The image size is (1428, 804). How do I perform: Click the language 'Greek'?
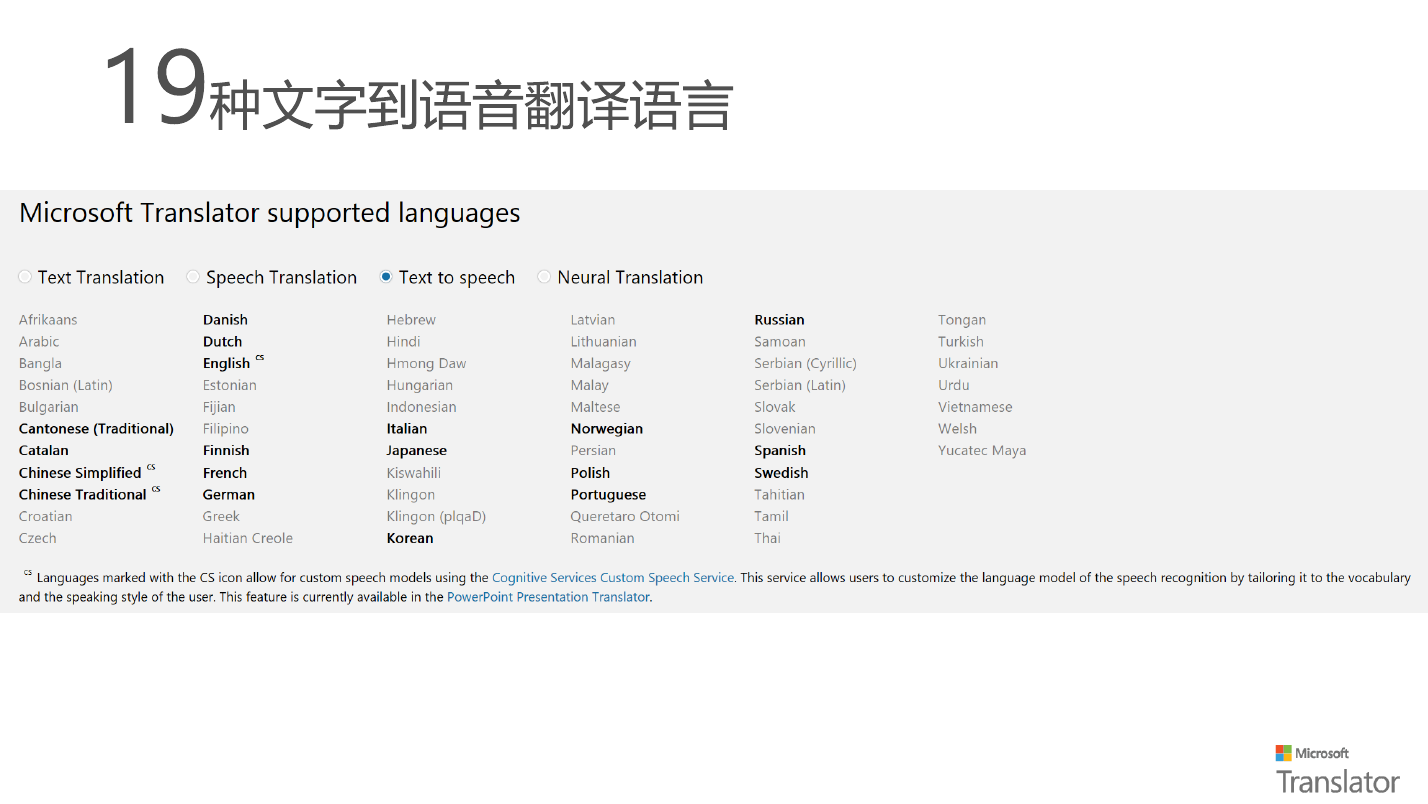[x=221, y=517]
